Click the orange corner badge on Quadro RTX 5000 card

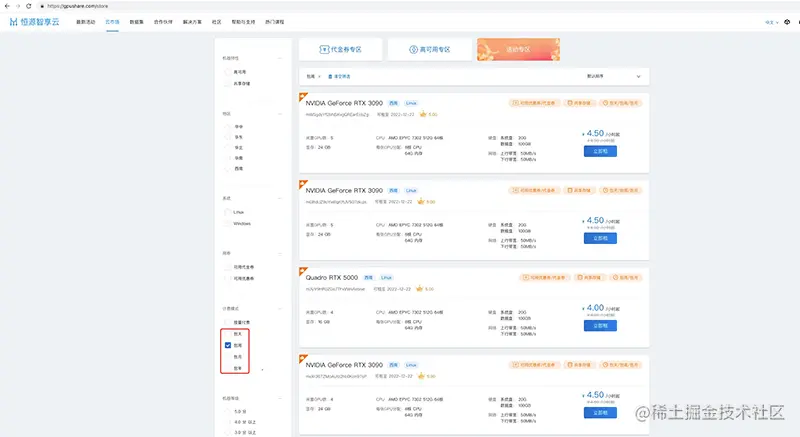[303, 271]
